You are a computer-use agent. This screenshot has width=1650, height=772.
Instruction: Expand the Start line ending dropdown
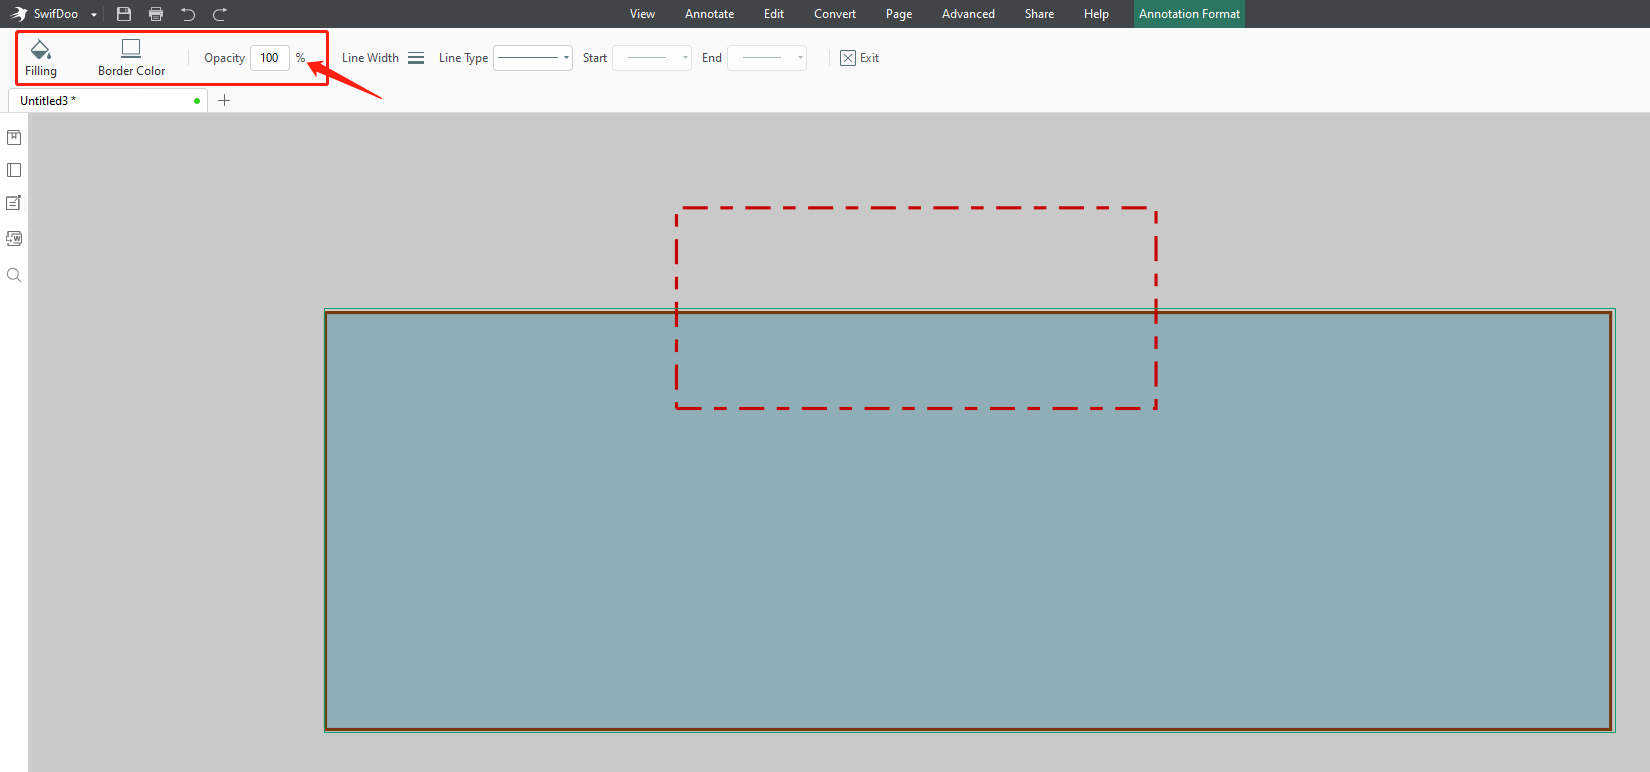(x=652, y=58)
